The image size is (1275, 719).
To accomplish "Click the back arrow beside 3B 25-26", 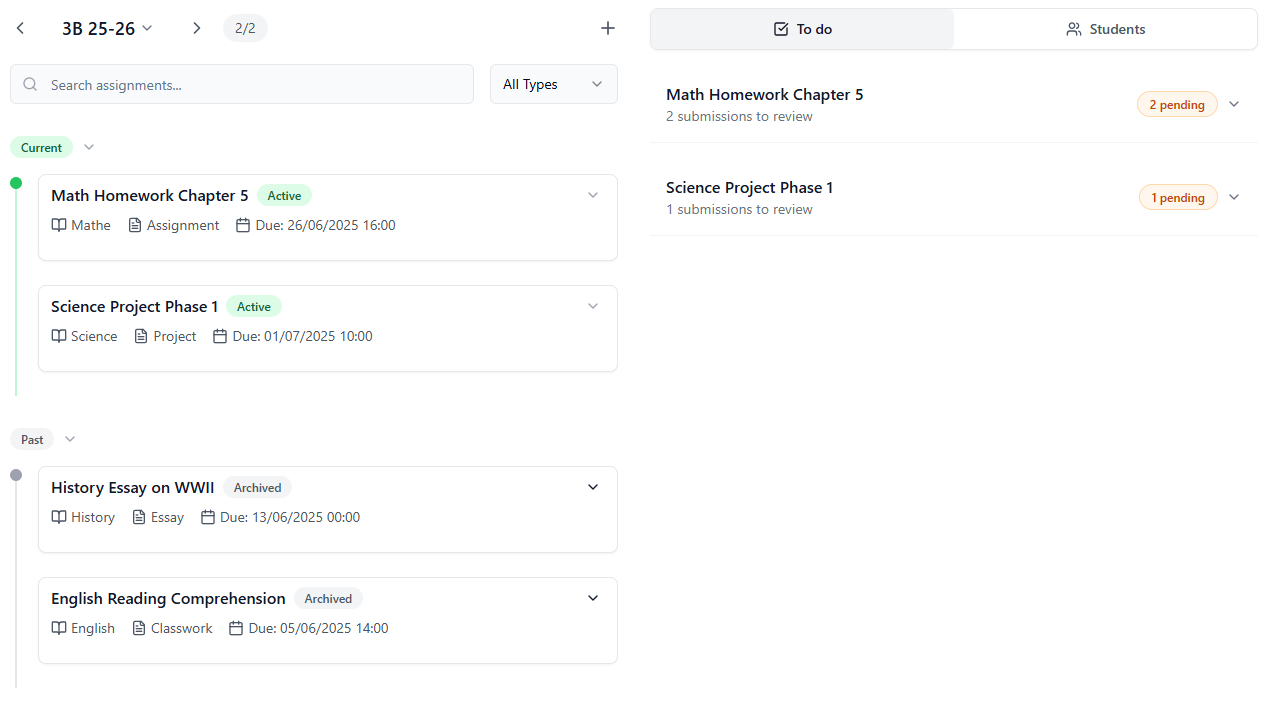I will (20, 28).
